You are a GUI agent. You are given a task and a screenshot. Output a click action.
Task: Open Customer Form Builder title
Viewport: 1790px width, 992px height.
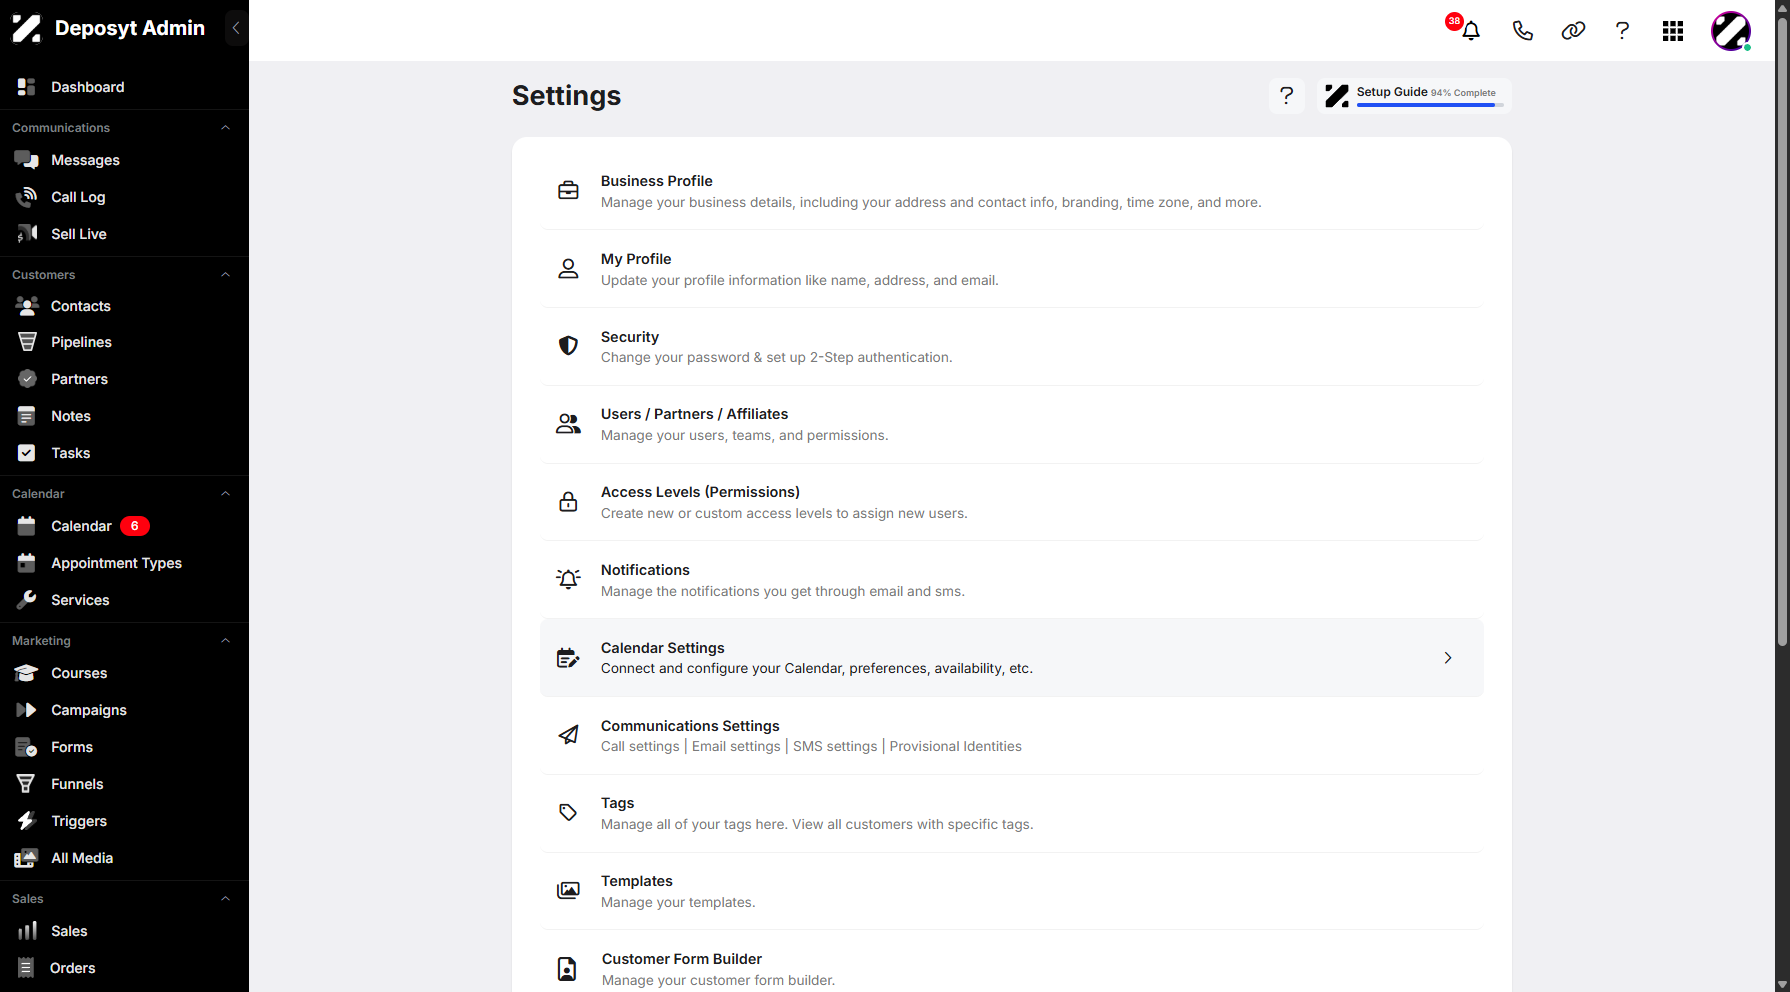[x=682, y=959]
